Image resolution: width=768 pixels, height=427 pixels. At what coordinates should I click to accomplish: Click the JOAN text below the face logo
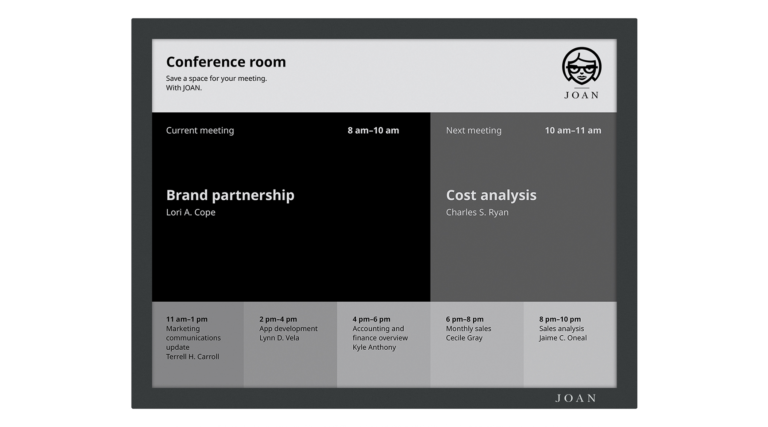click(581, 96)
